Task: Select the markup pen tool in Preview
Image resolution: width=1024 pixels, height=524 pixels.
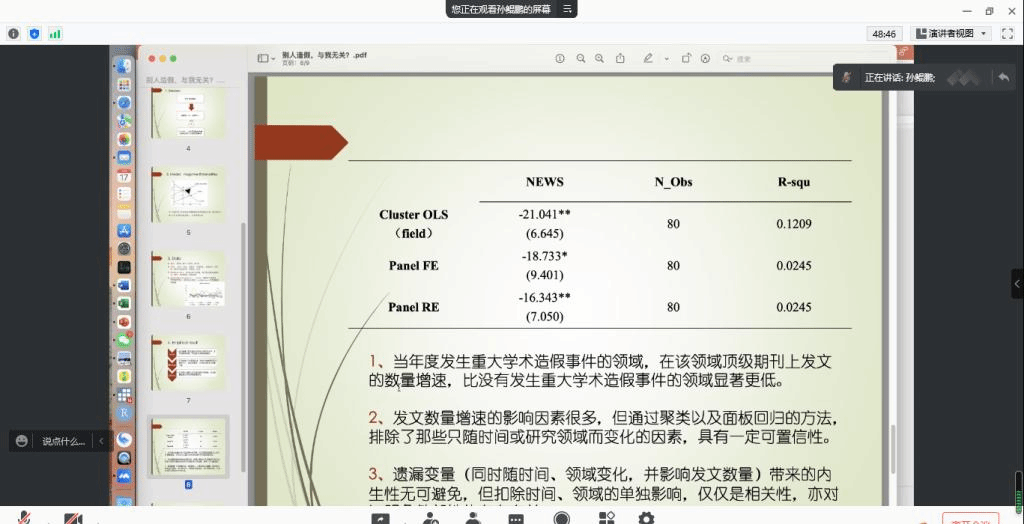Action: point(648,59)
